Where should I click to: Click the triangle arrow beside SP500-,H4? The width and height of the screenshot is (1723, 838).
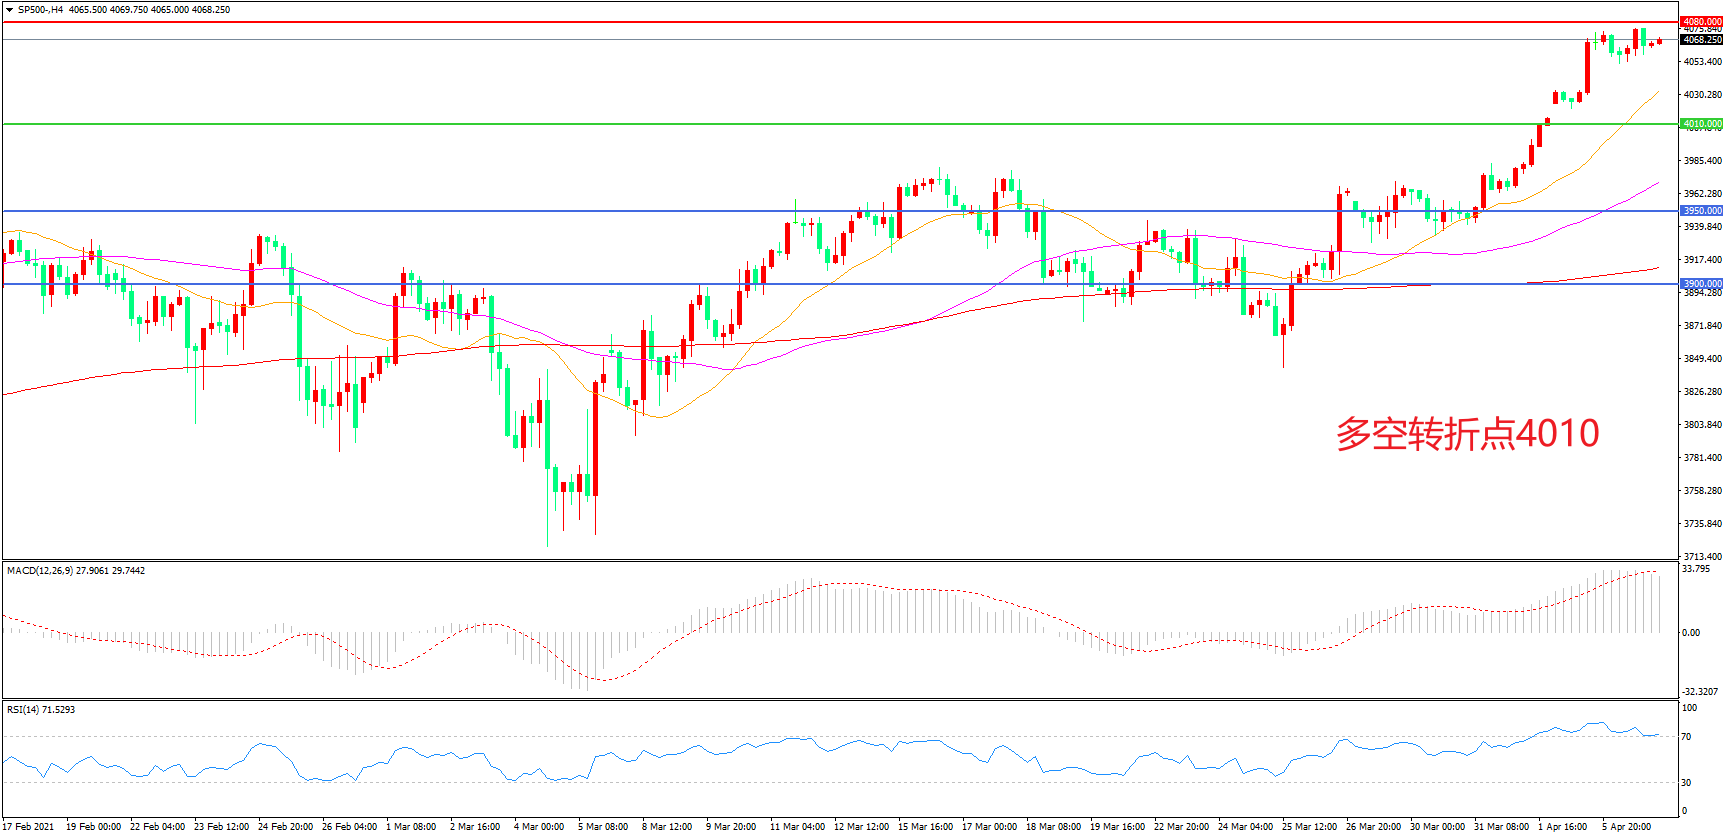tap(9, 10)
